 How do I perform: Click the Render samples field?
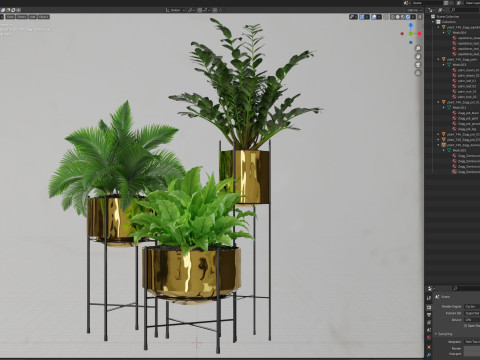pos(472,348)
